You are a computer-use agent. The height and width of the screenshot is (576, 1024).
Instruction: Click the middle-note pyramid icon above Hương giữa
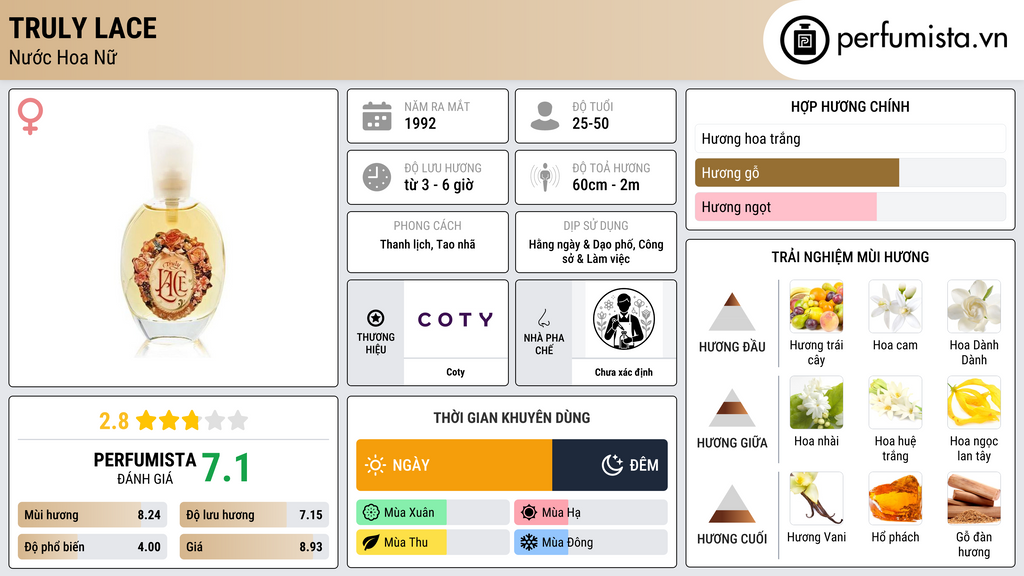click(732, 408)
